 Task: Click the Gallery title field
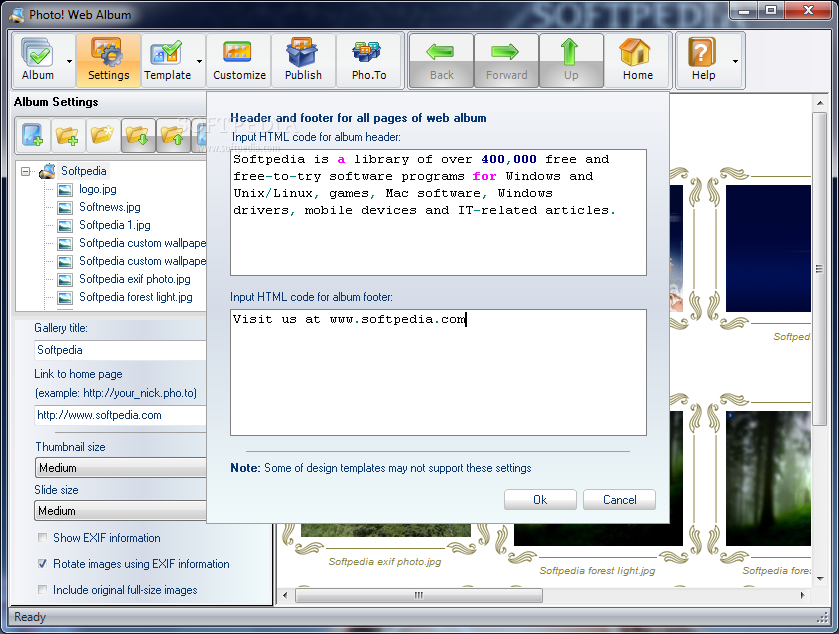click(x=120, y=350)
